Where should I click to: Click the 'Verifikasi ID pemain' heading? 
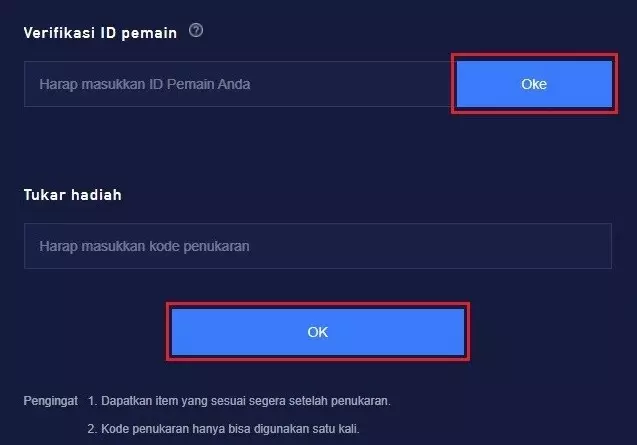click(x=100, y=33)
